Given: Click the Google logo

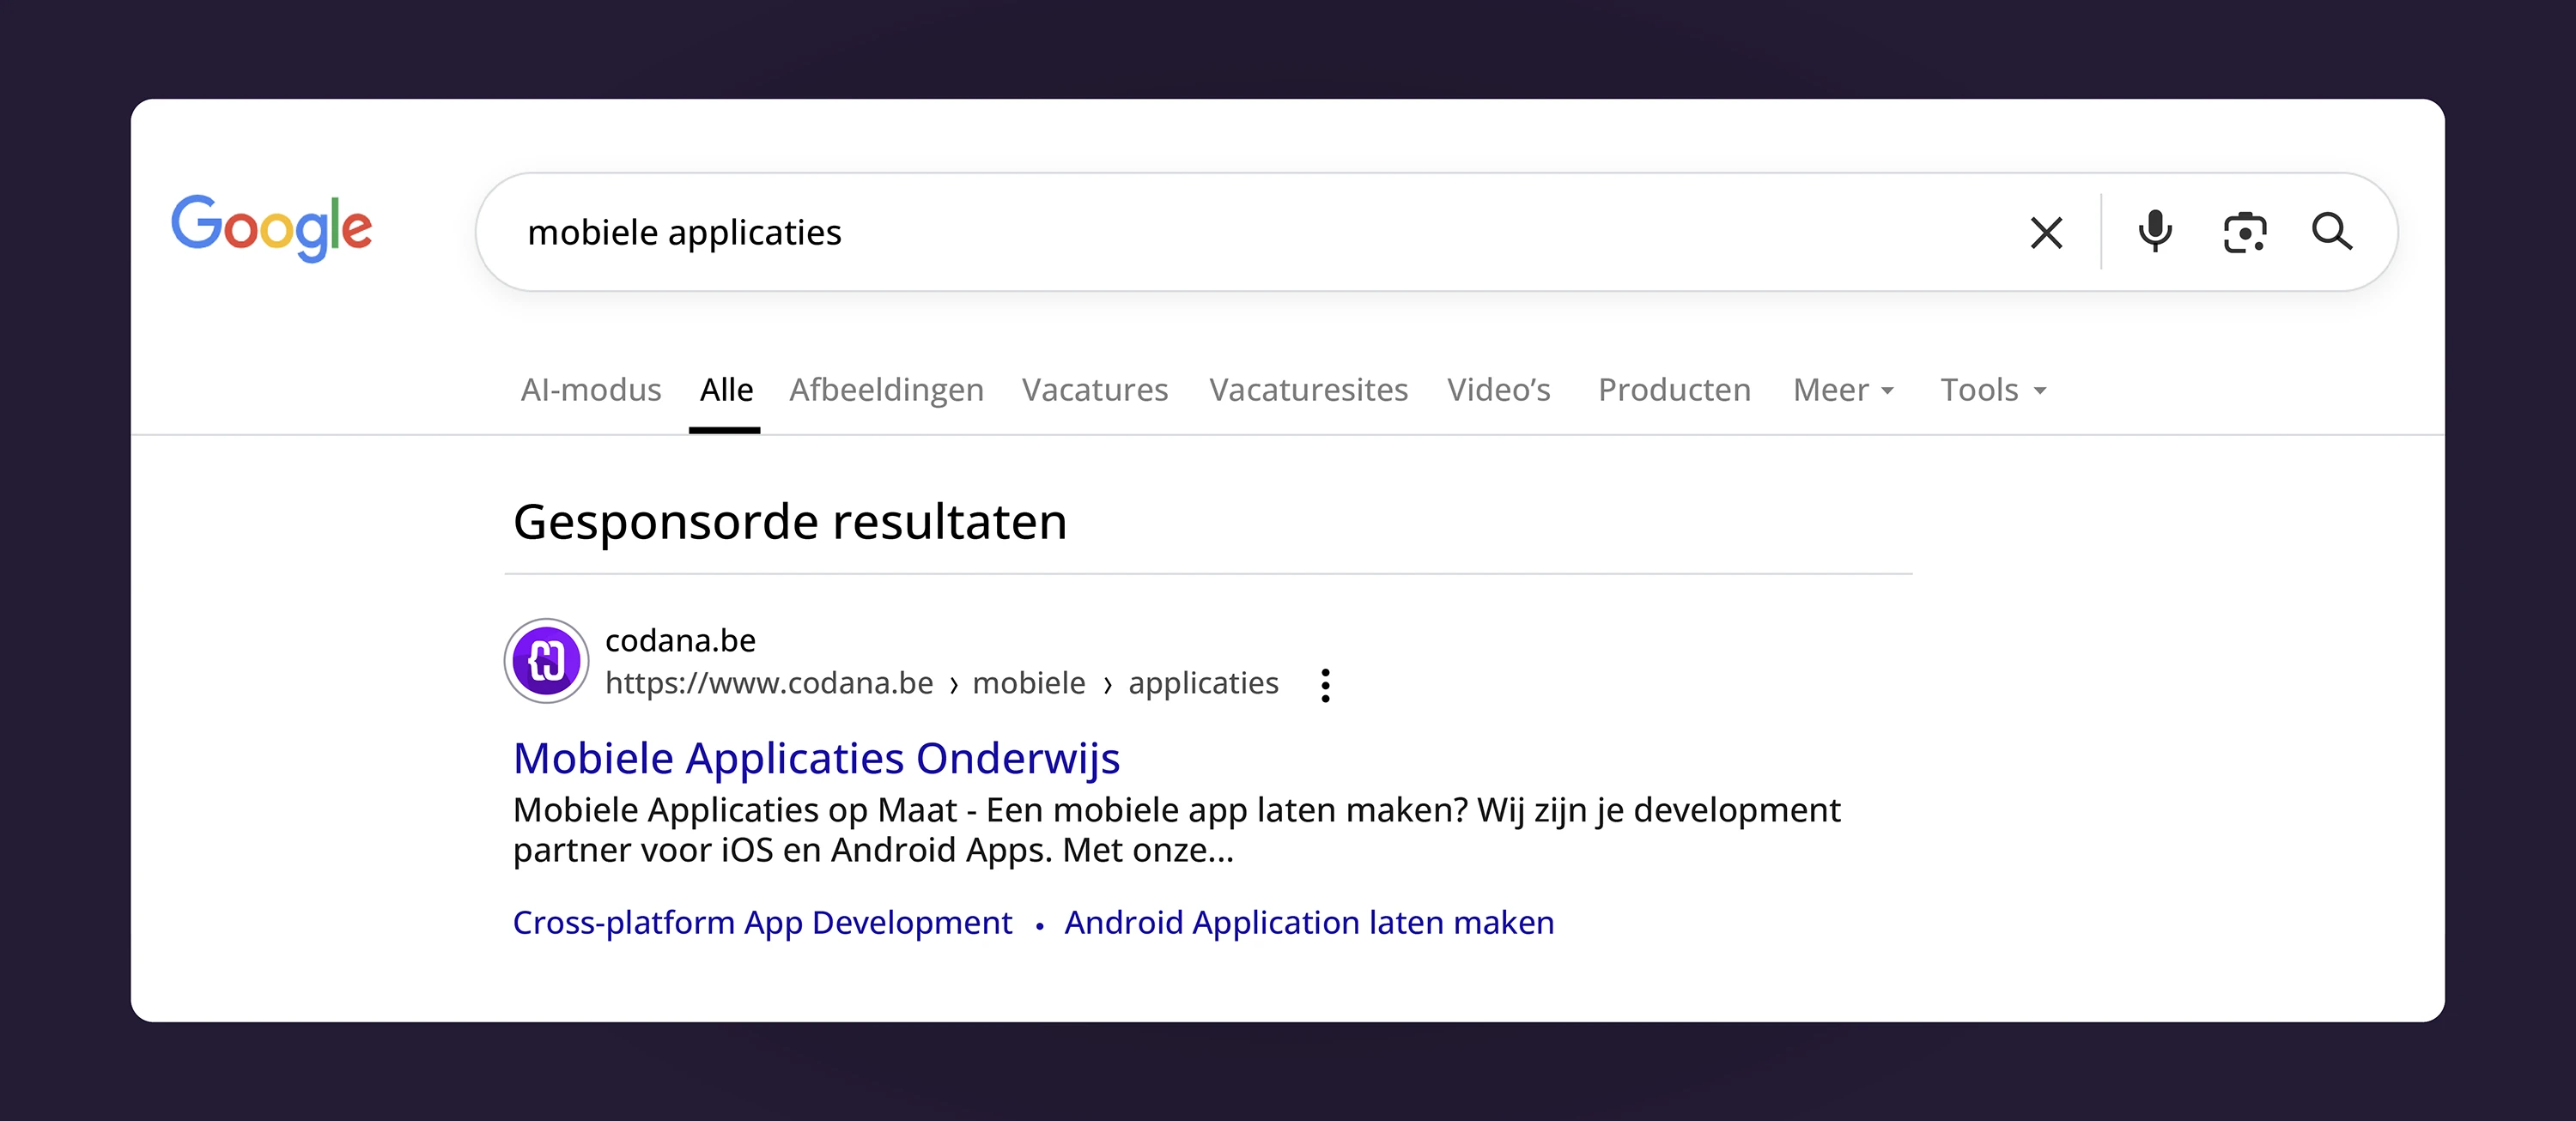Looking at the screenshot, I should tap(272, 228).
